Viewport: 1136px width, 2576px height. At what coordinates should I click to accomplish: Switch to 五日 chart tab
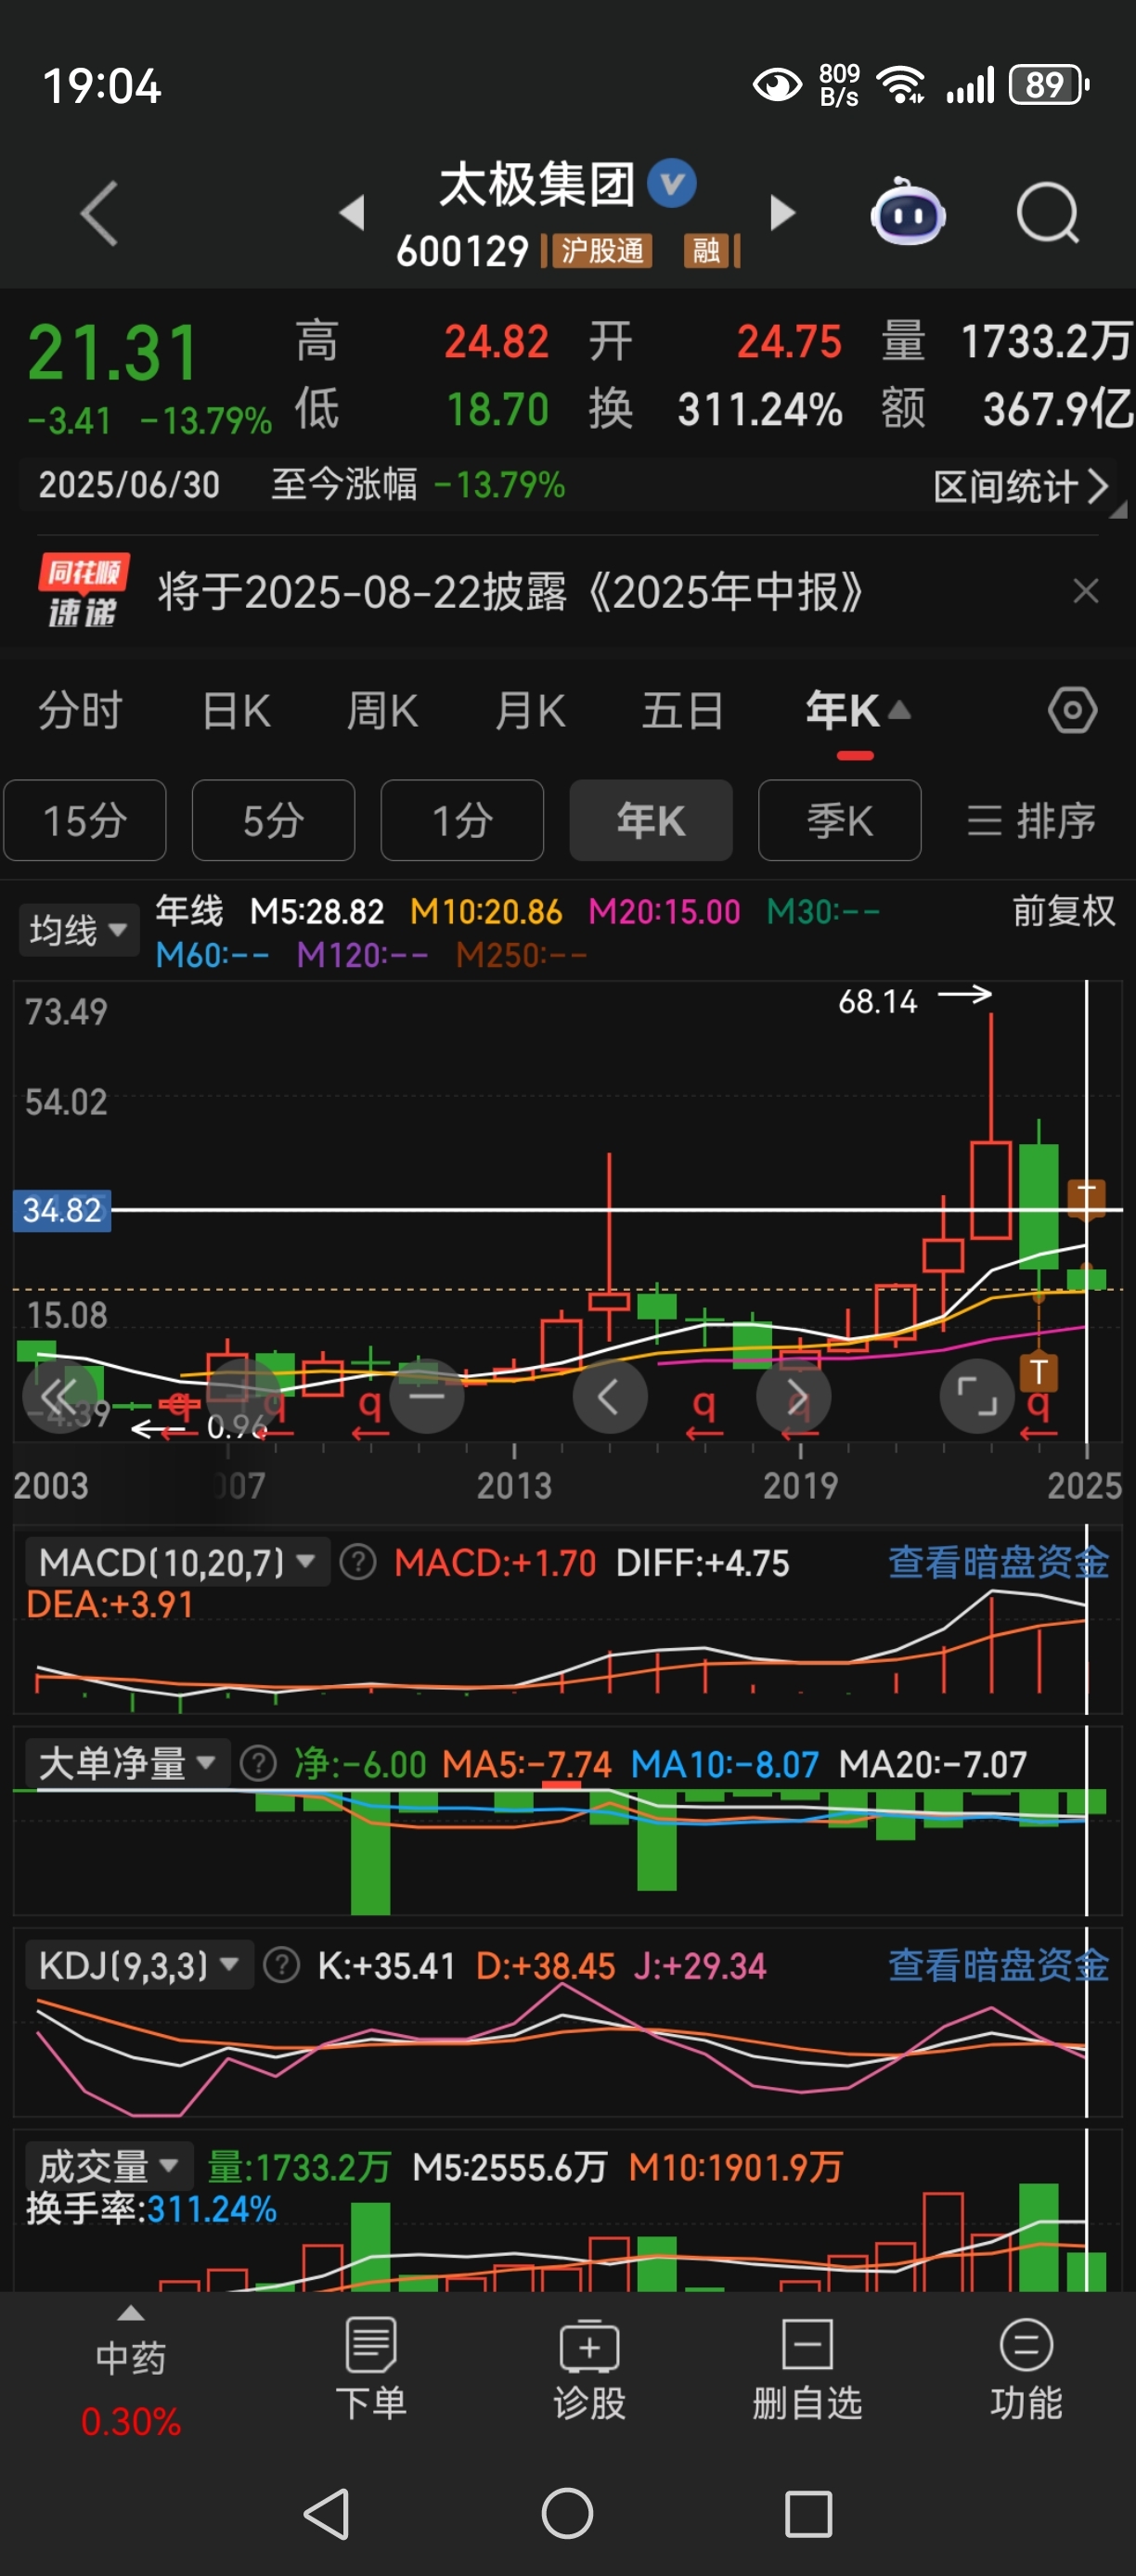pos(682,711)
